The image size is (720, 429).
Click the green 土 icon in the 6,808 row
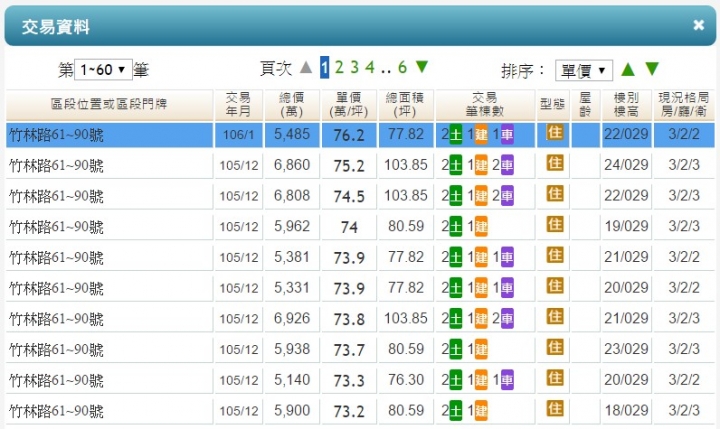pyautogui.click(x=456, y=196)
